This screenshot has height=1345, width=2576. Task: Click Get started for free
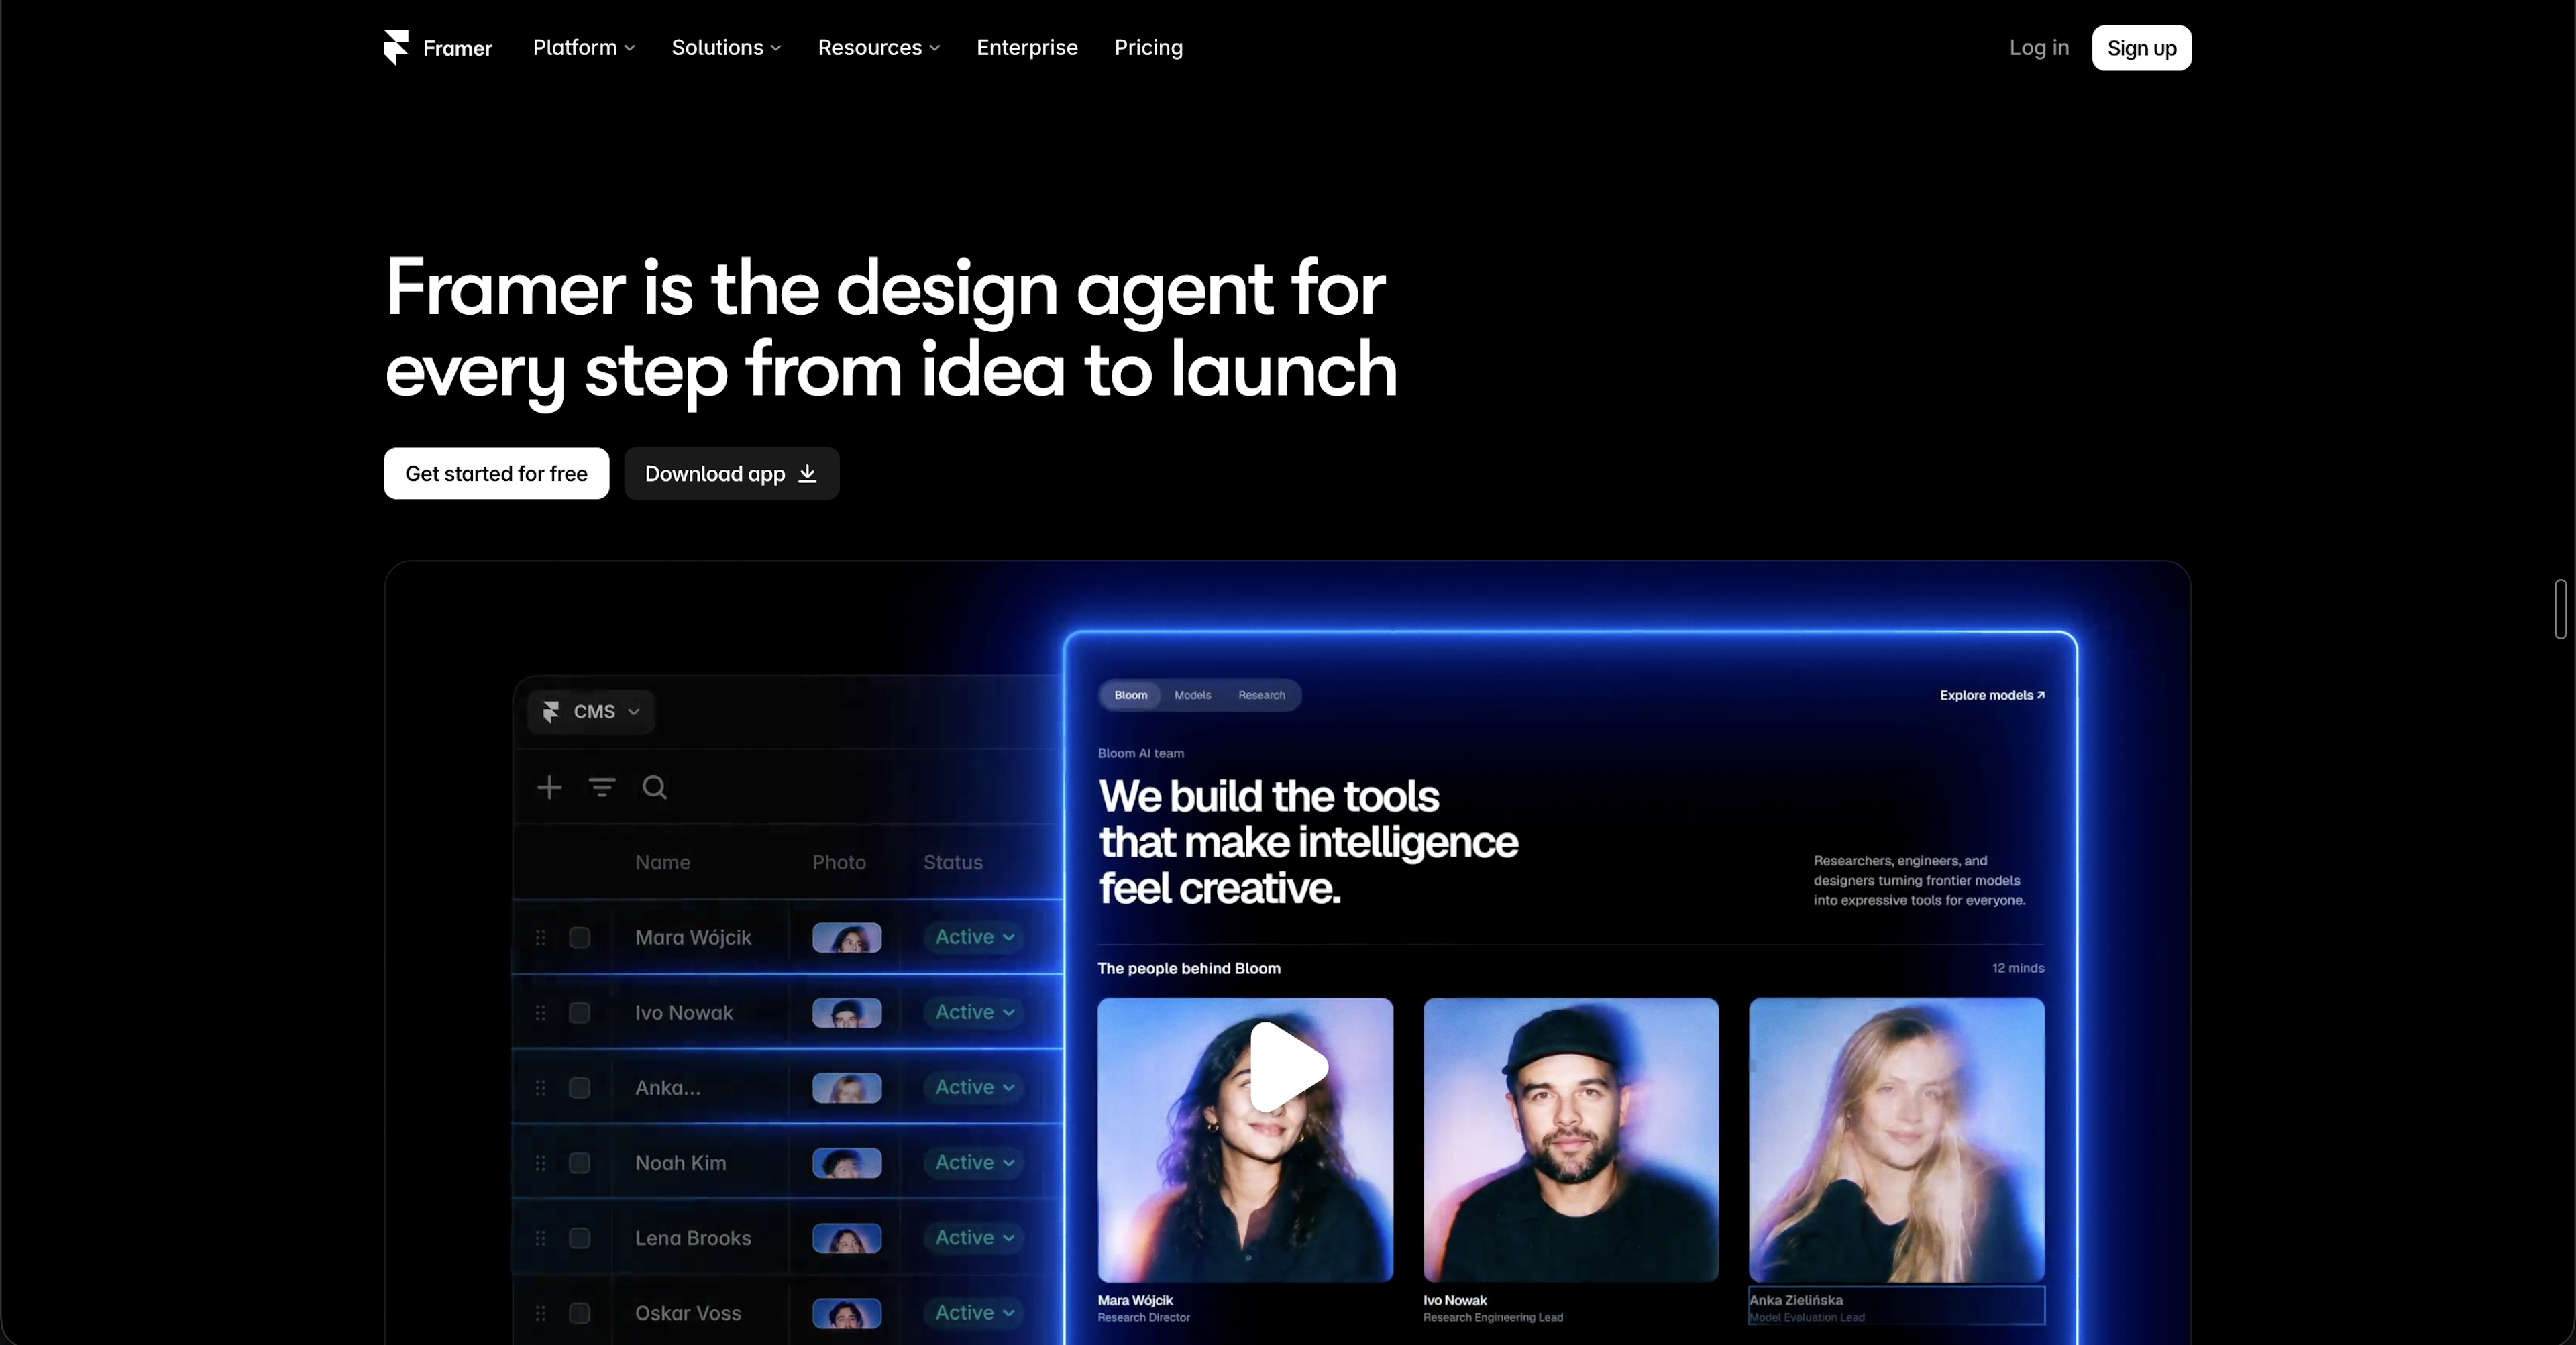(x=496, y=474)
